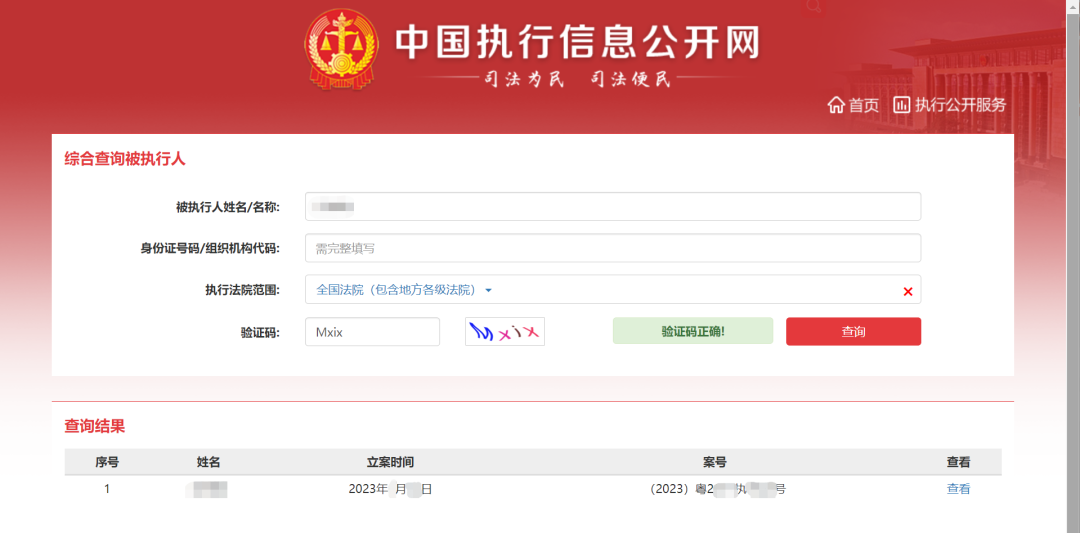
Task: Click the red 查询 button
Action: (x=853, y=331)
